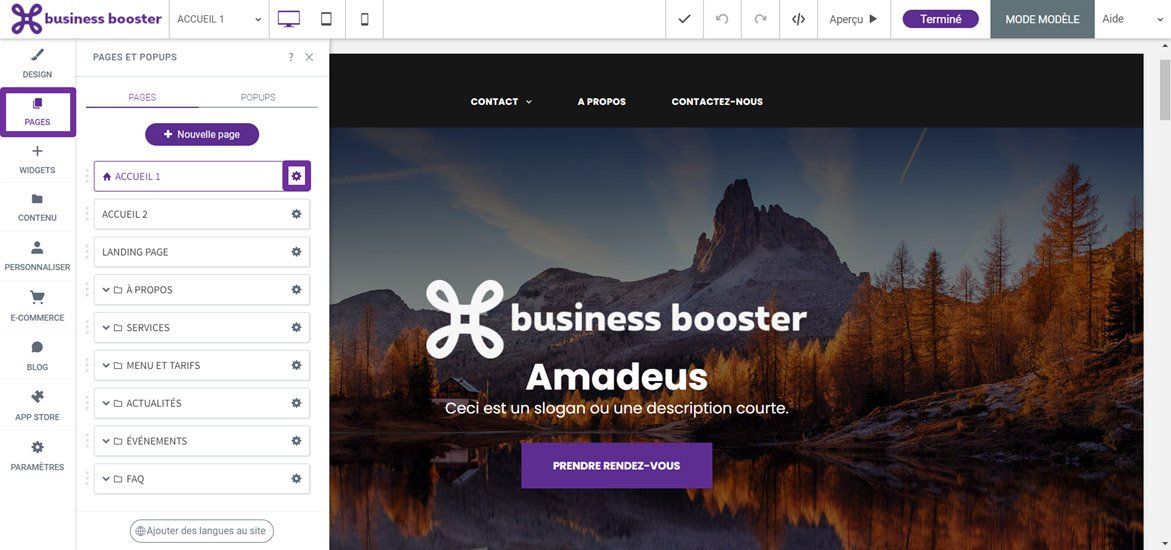Undo the last change
Screen dimensions: 1171x550
721,19
